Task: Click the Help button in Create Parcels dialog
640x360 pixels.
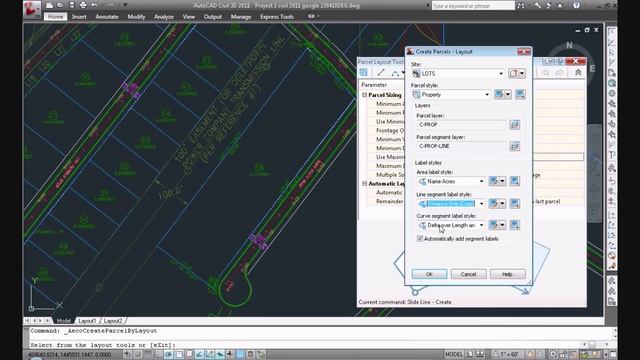Action: 507,274
